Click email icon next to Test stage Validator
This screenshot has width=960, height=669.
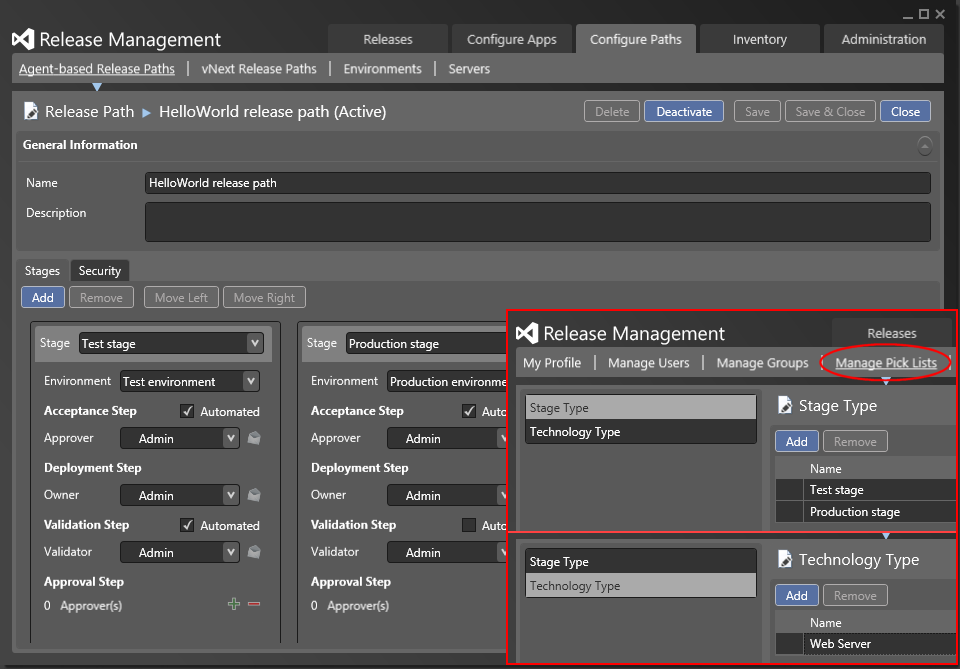254,551
